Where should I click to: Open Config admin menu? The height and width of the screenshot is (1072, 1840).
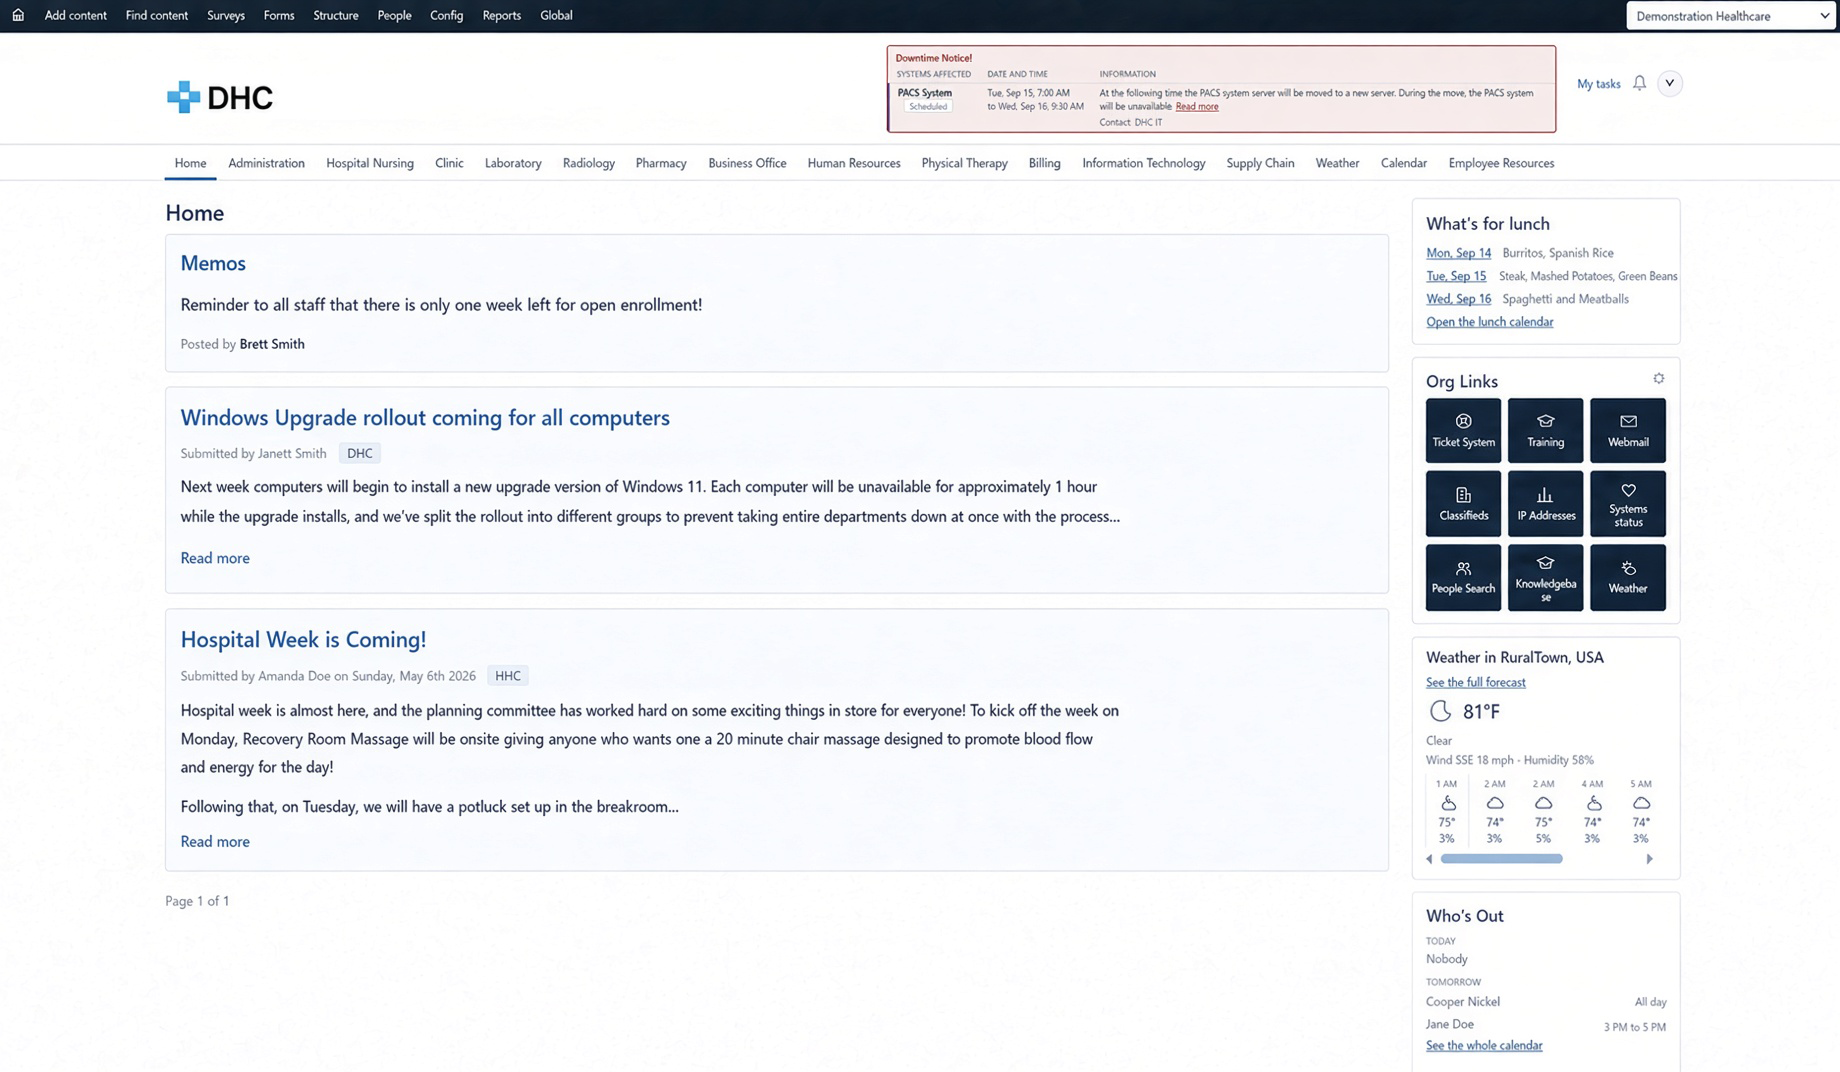coord(446,15)
